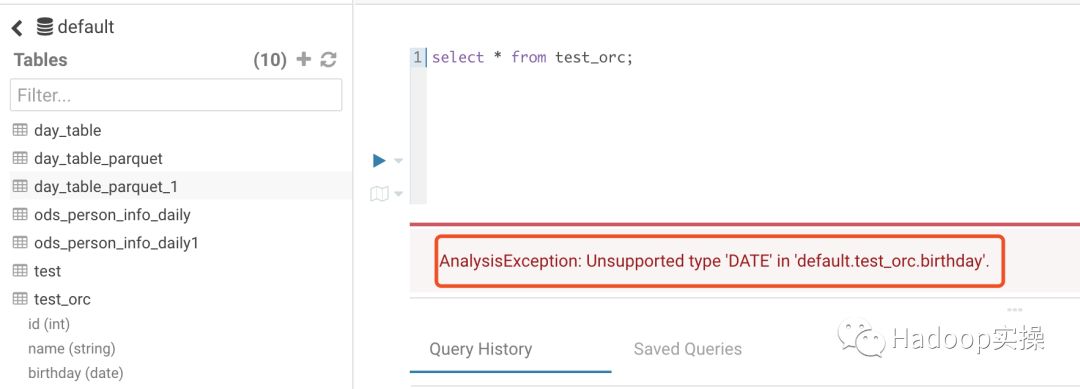Click the table icon beside test_orc

(x=20, y=299)
